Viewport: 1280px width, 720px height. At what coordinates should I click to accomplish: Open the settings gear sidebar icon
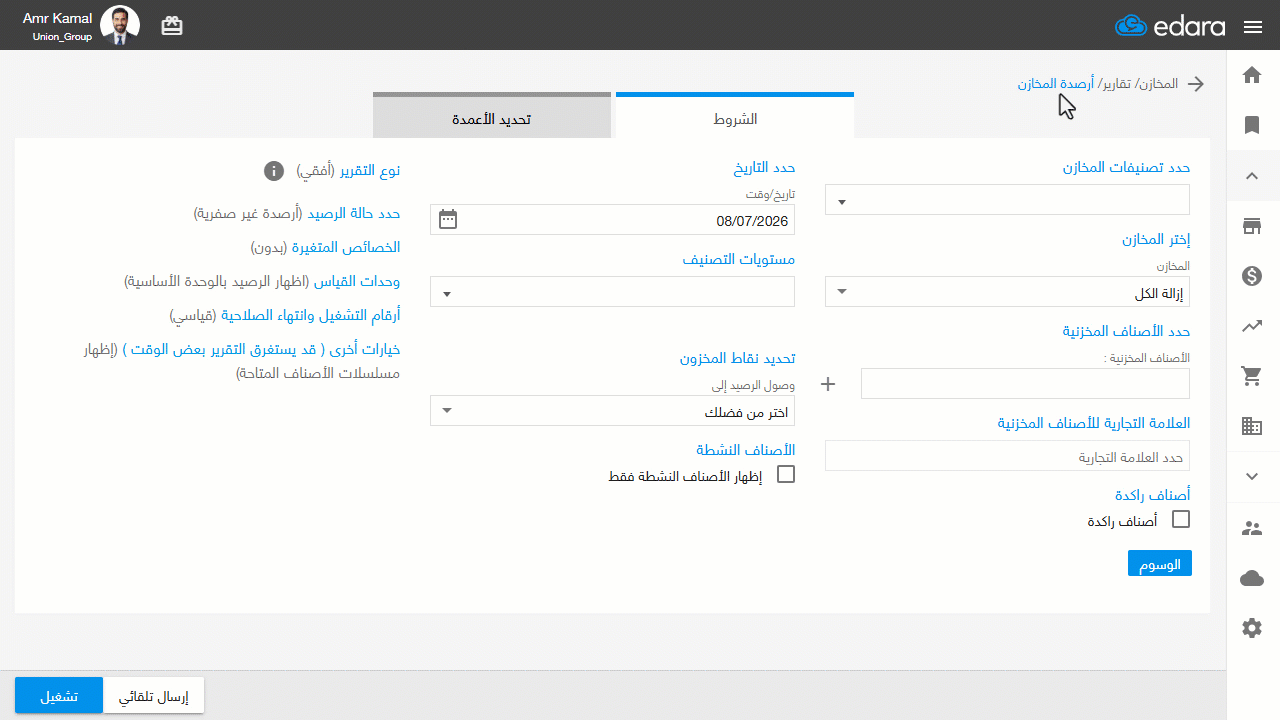[1252, 628]
